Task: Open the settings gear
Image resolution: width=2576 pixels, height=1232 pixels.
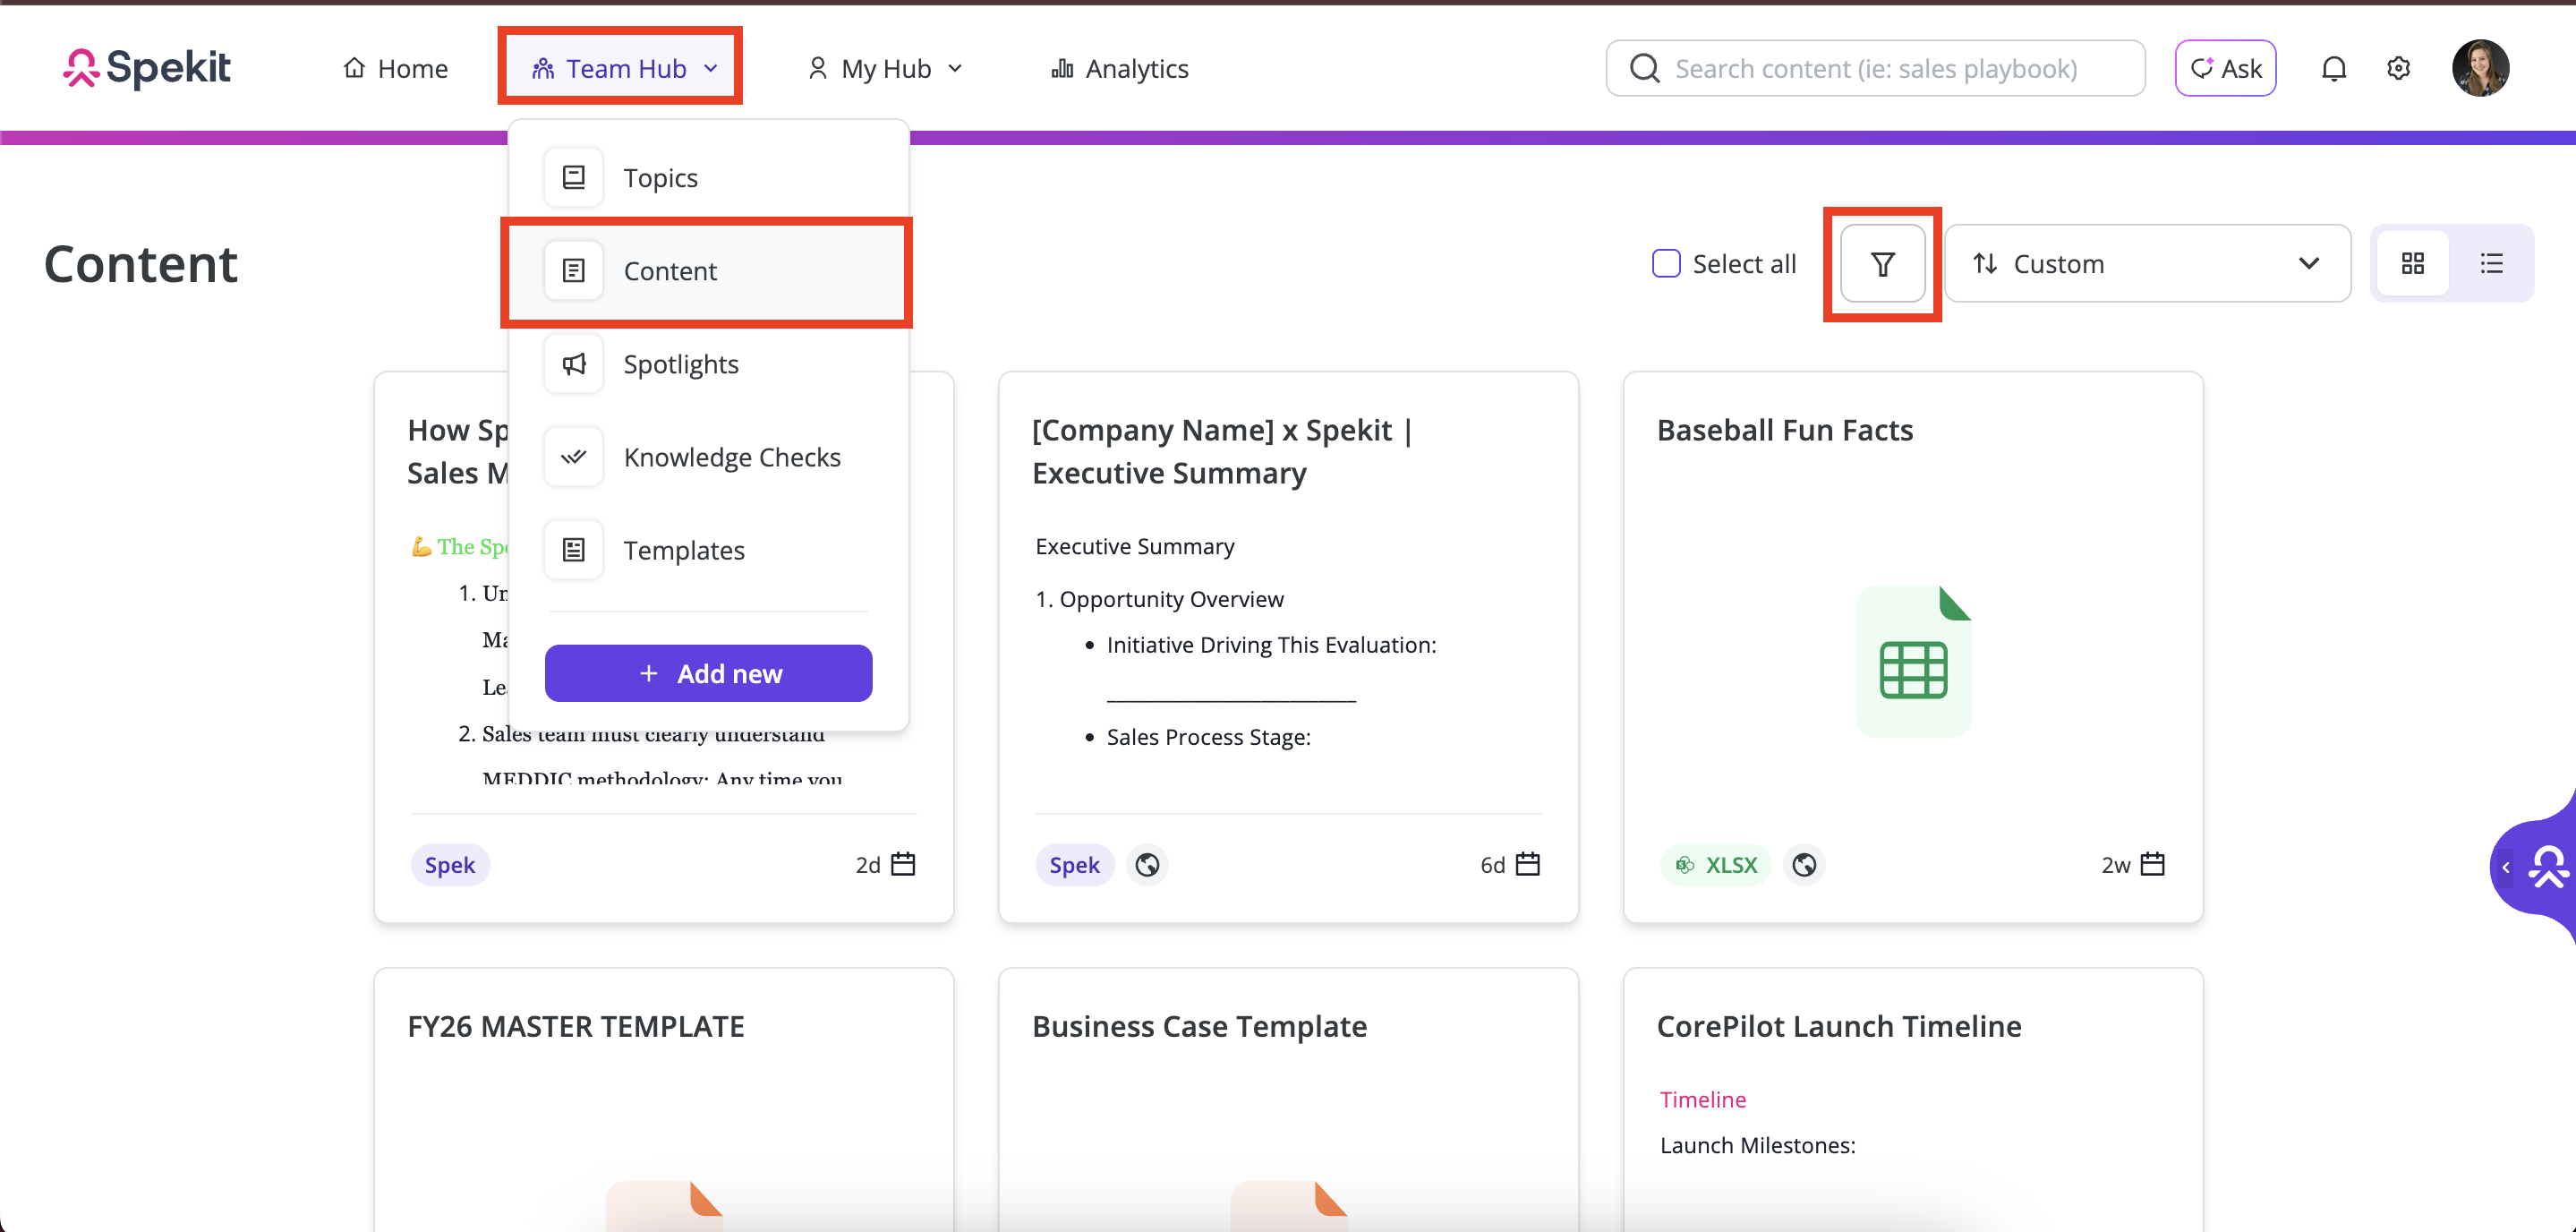Action: pos(2398,68)
